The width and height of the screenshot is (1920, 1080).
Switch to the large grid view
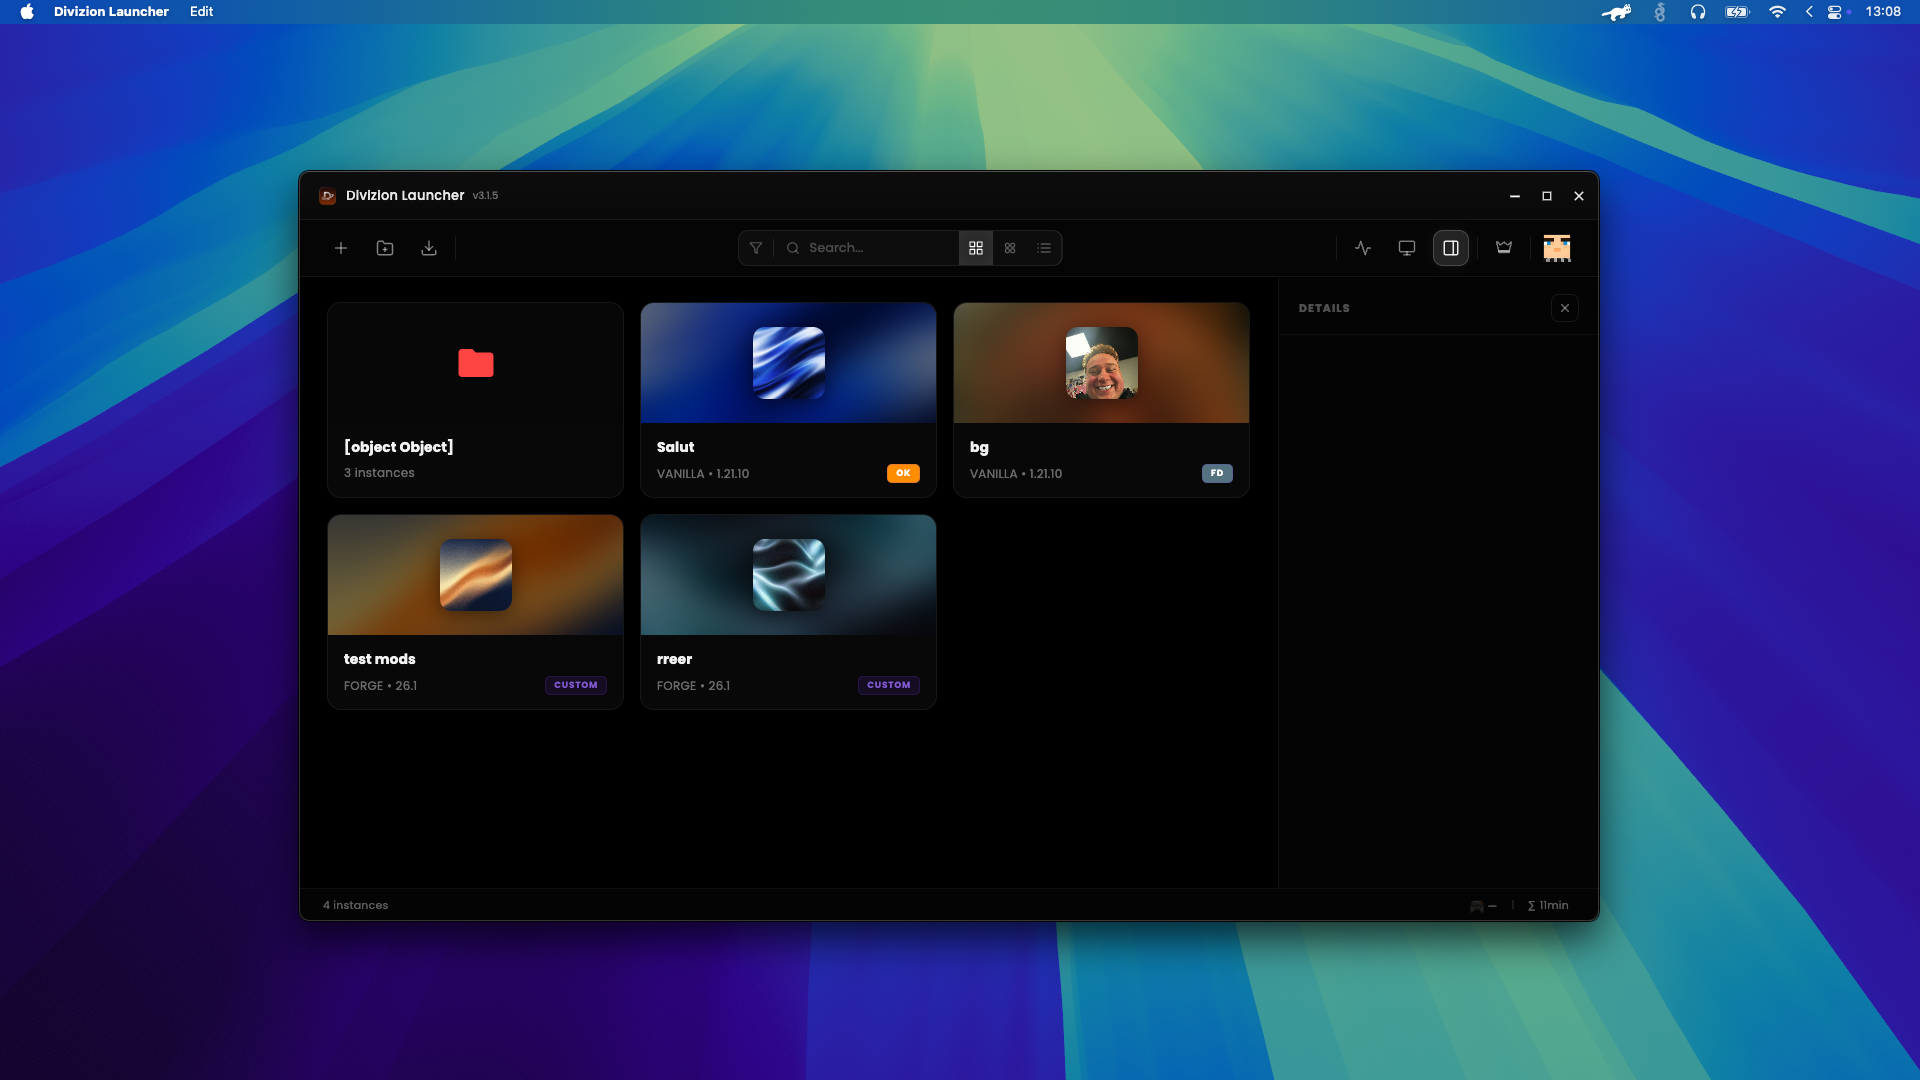(976, 248)
